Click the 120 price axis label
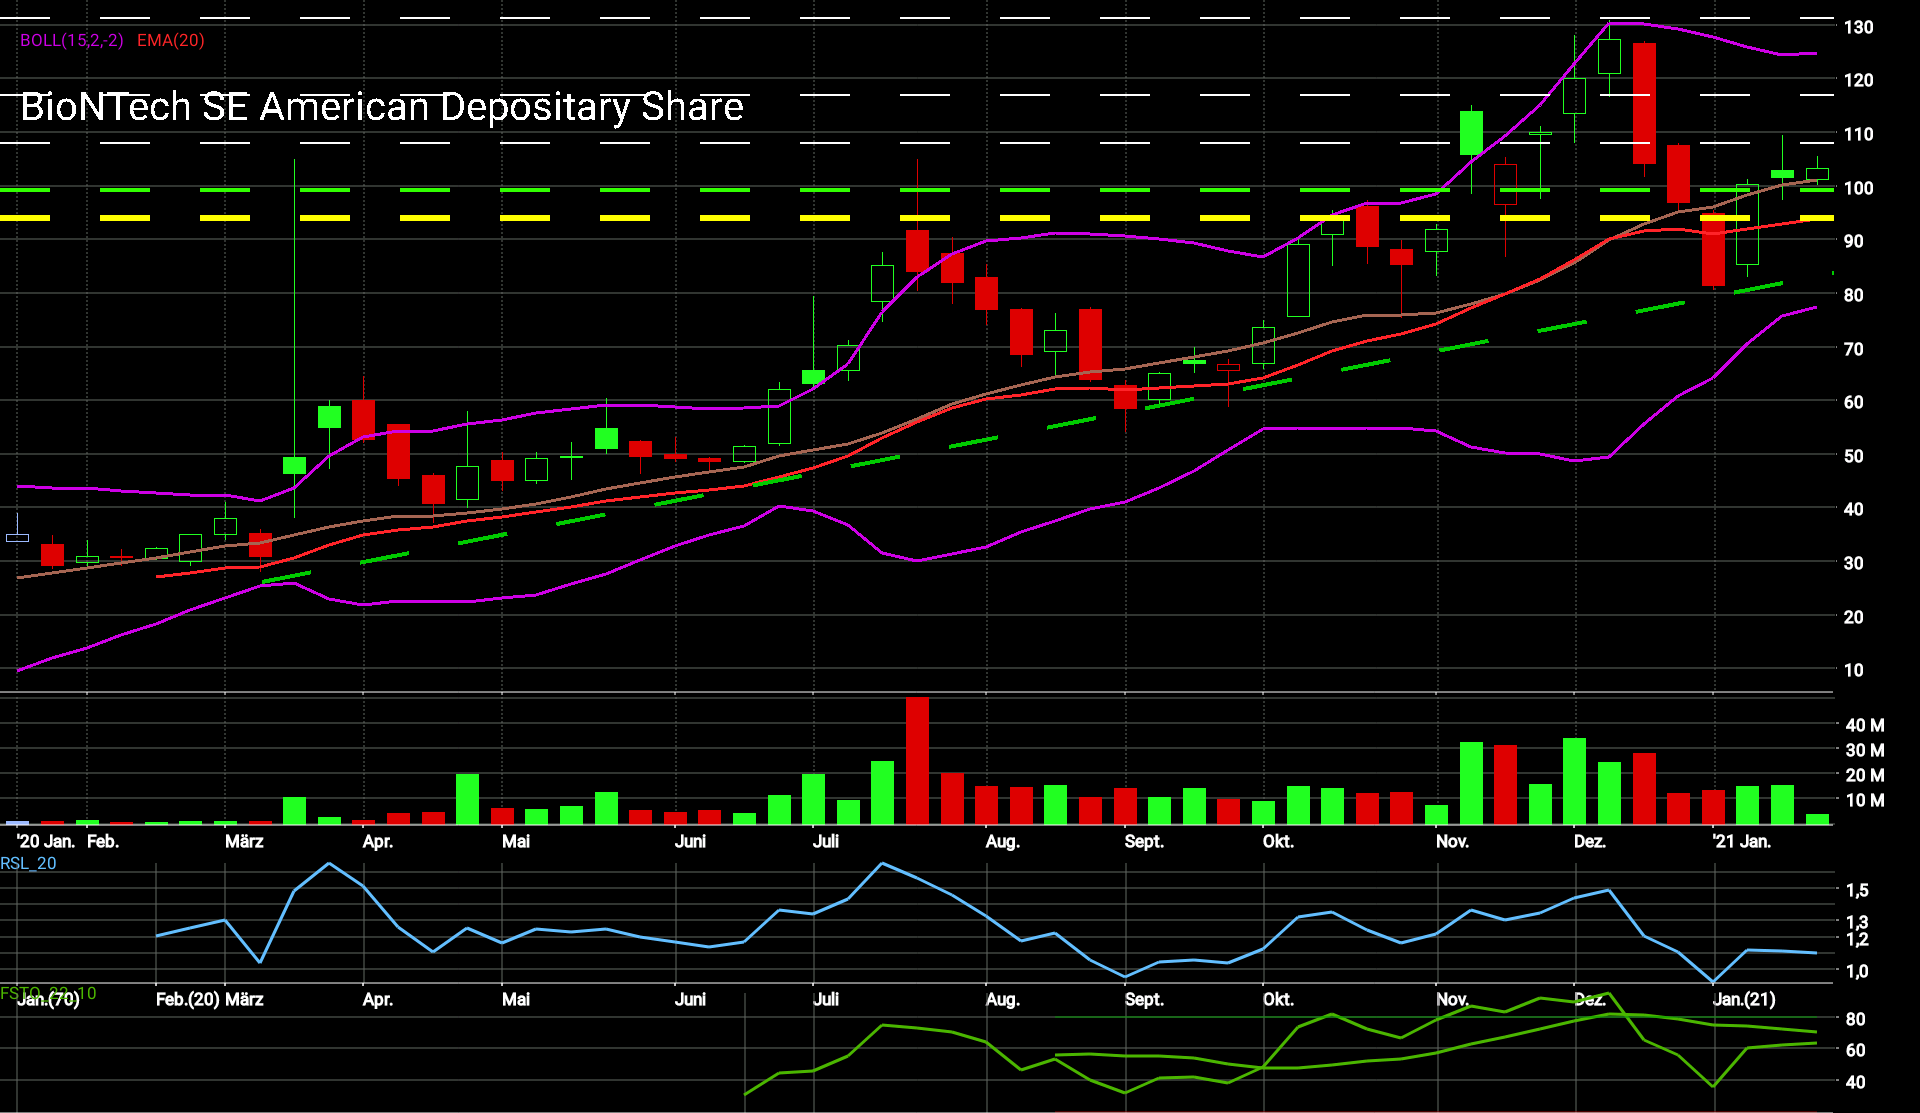The height and width of the screenshot is (1113, 1920). pos(1859,80)
